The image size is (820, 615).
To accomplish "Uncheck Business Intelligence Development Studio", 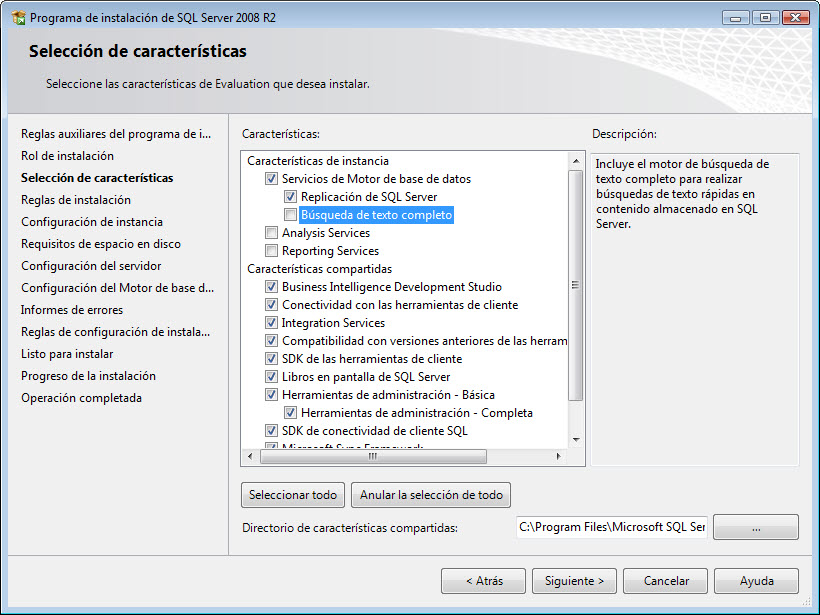I will coord(271,287).
